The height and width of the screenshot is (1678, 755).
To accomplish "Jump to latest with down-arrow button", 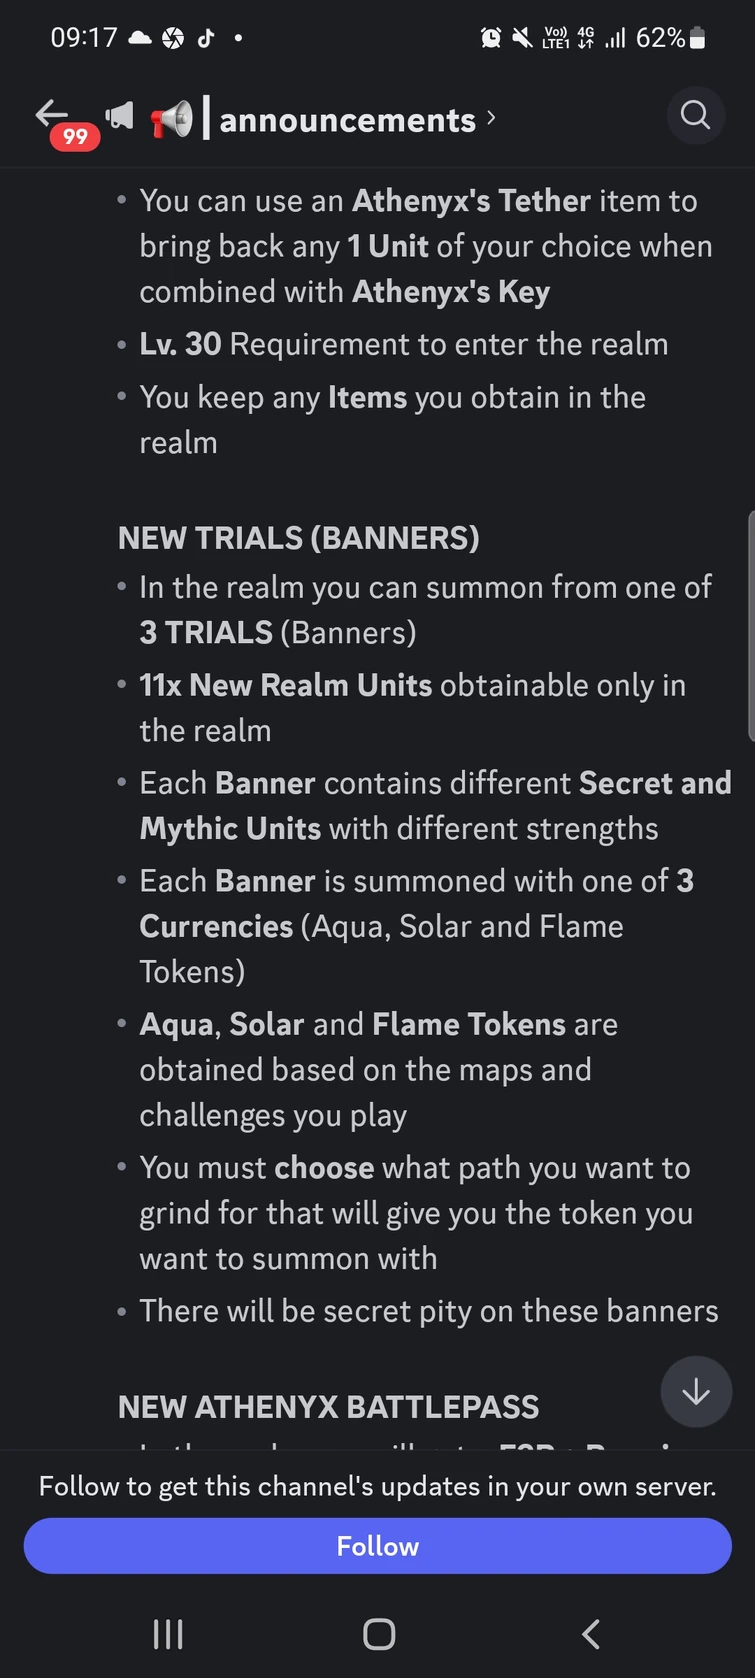I will (x=695, y=1391).
